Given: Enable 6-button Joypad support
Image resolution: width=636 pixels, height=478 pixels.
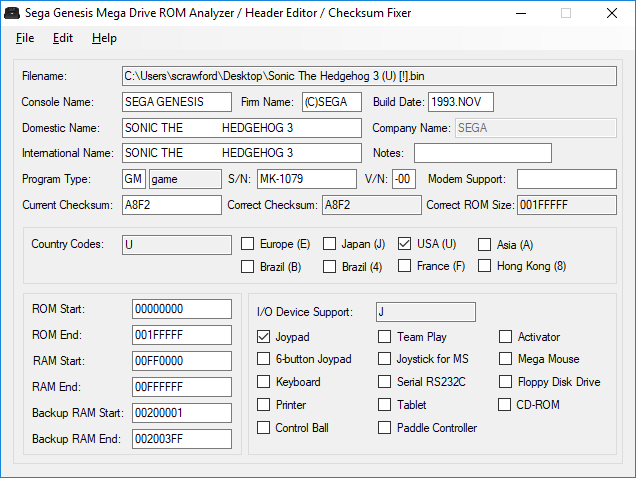Looking at the screenshot, I should [264, 359].
